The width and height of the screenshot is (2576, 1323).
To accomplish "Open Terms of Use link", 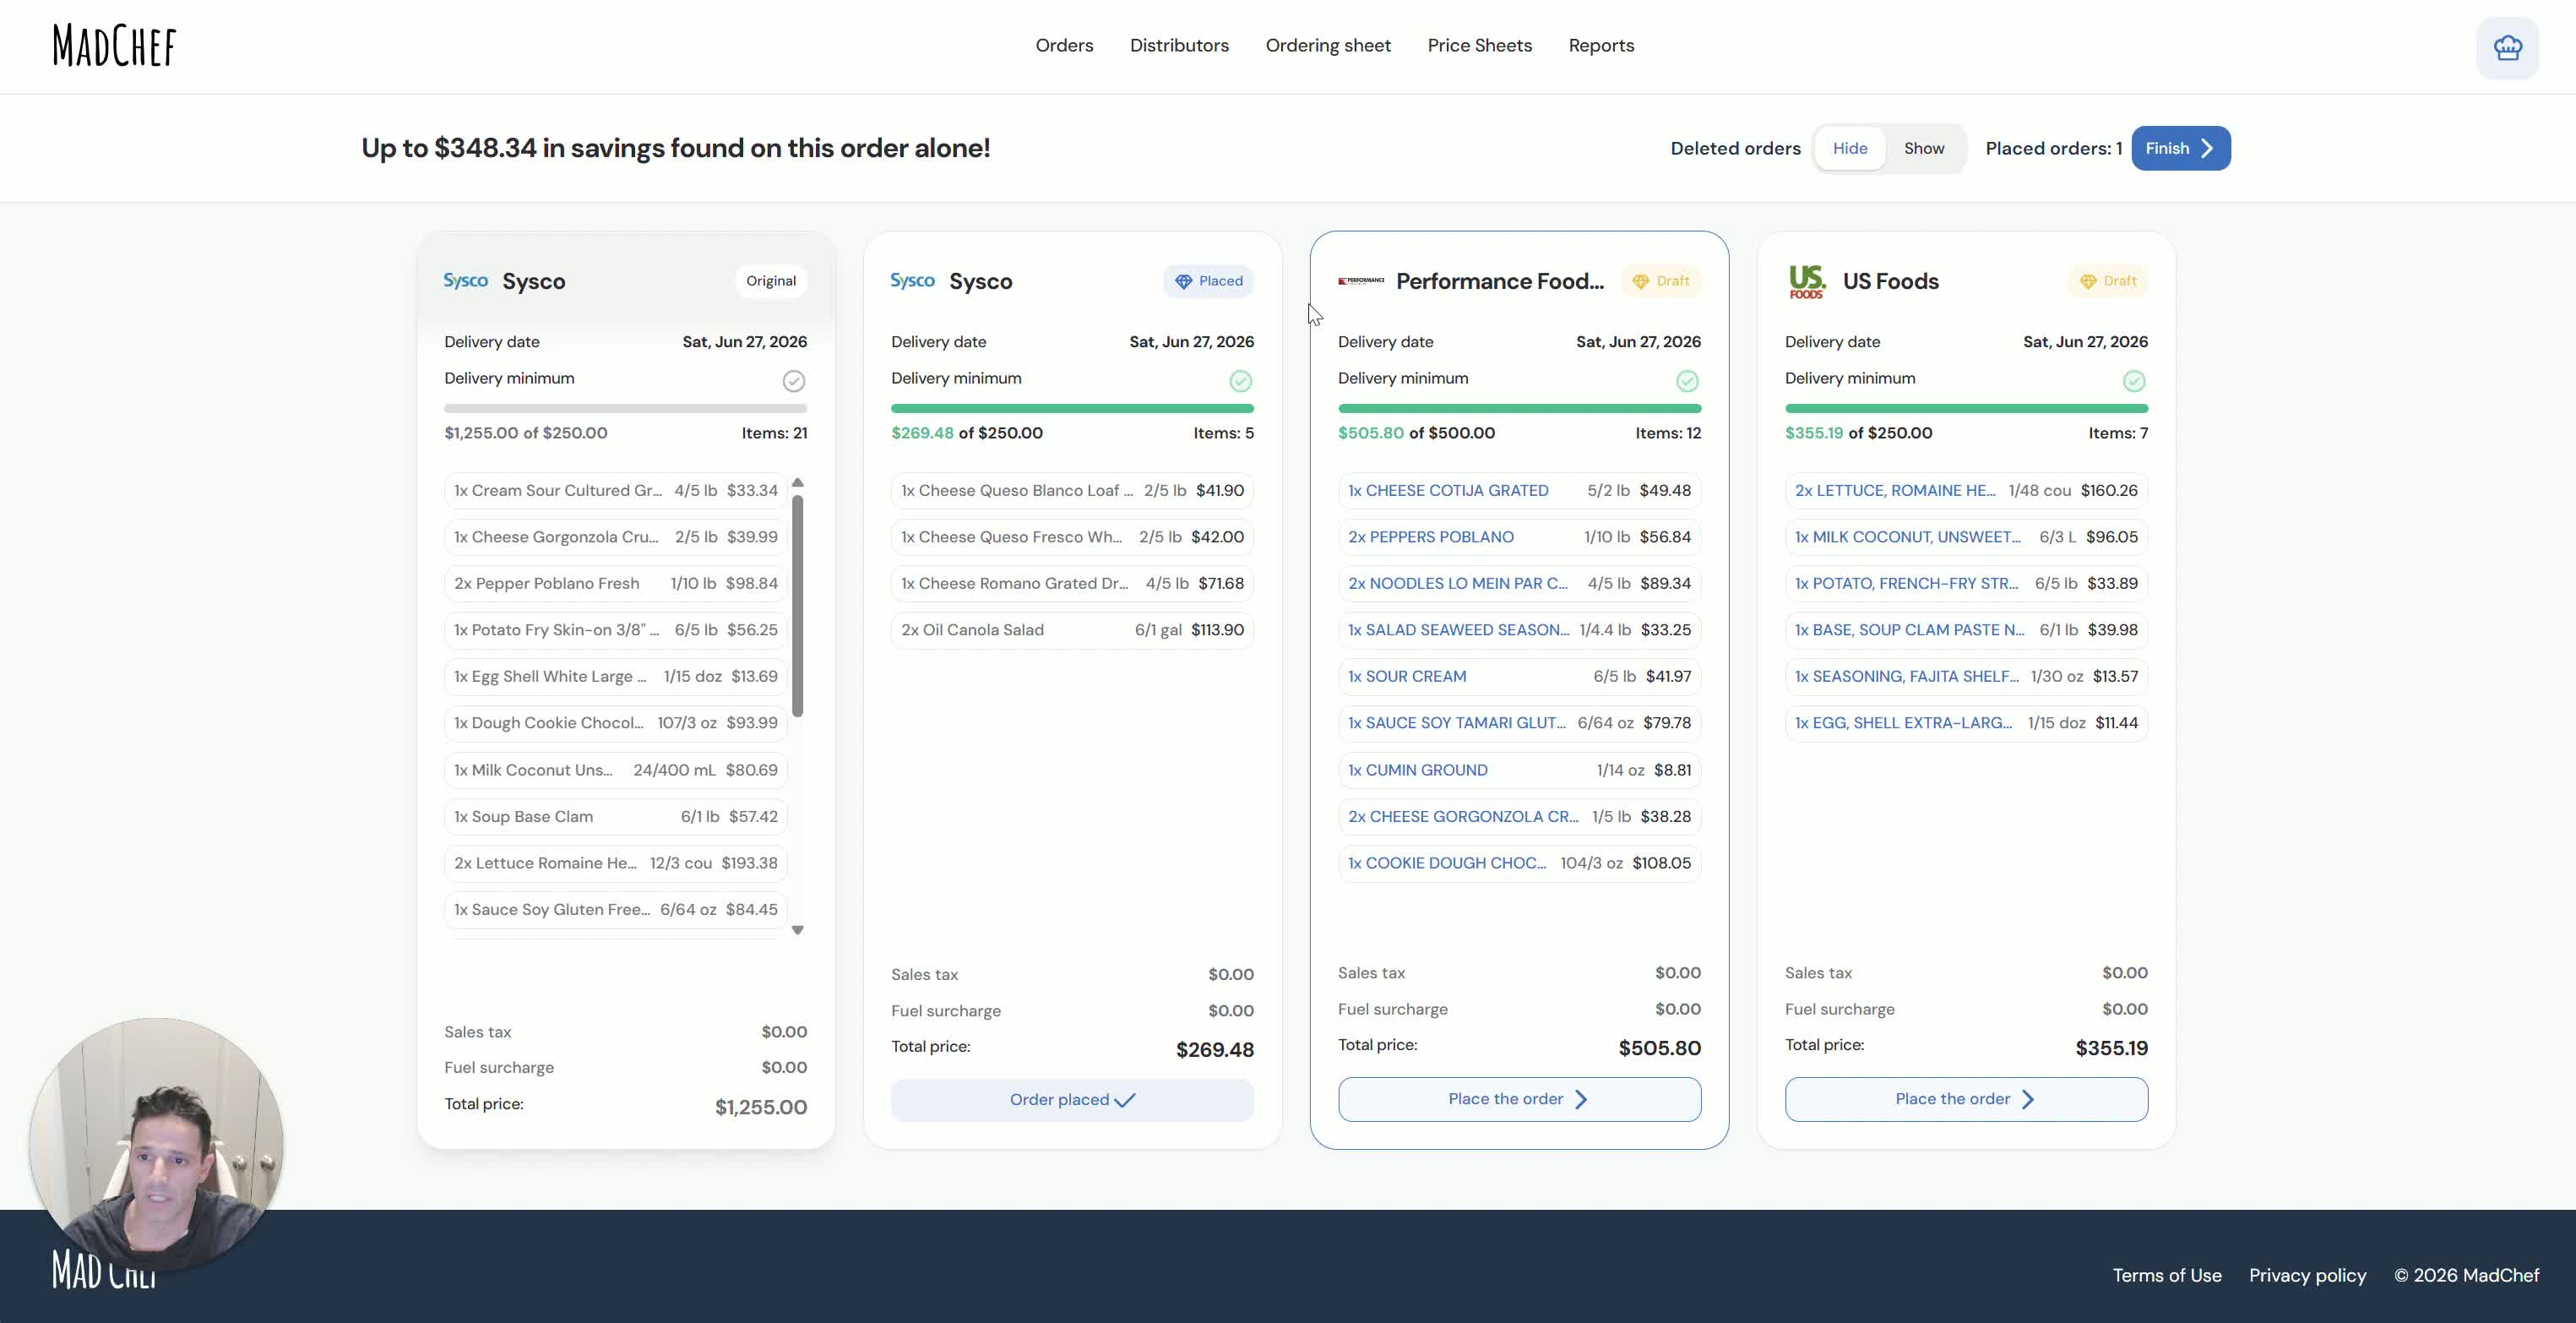I will pos(2167,1275).
